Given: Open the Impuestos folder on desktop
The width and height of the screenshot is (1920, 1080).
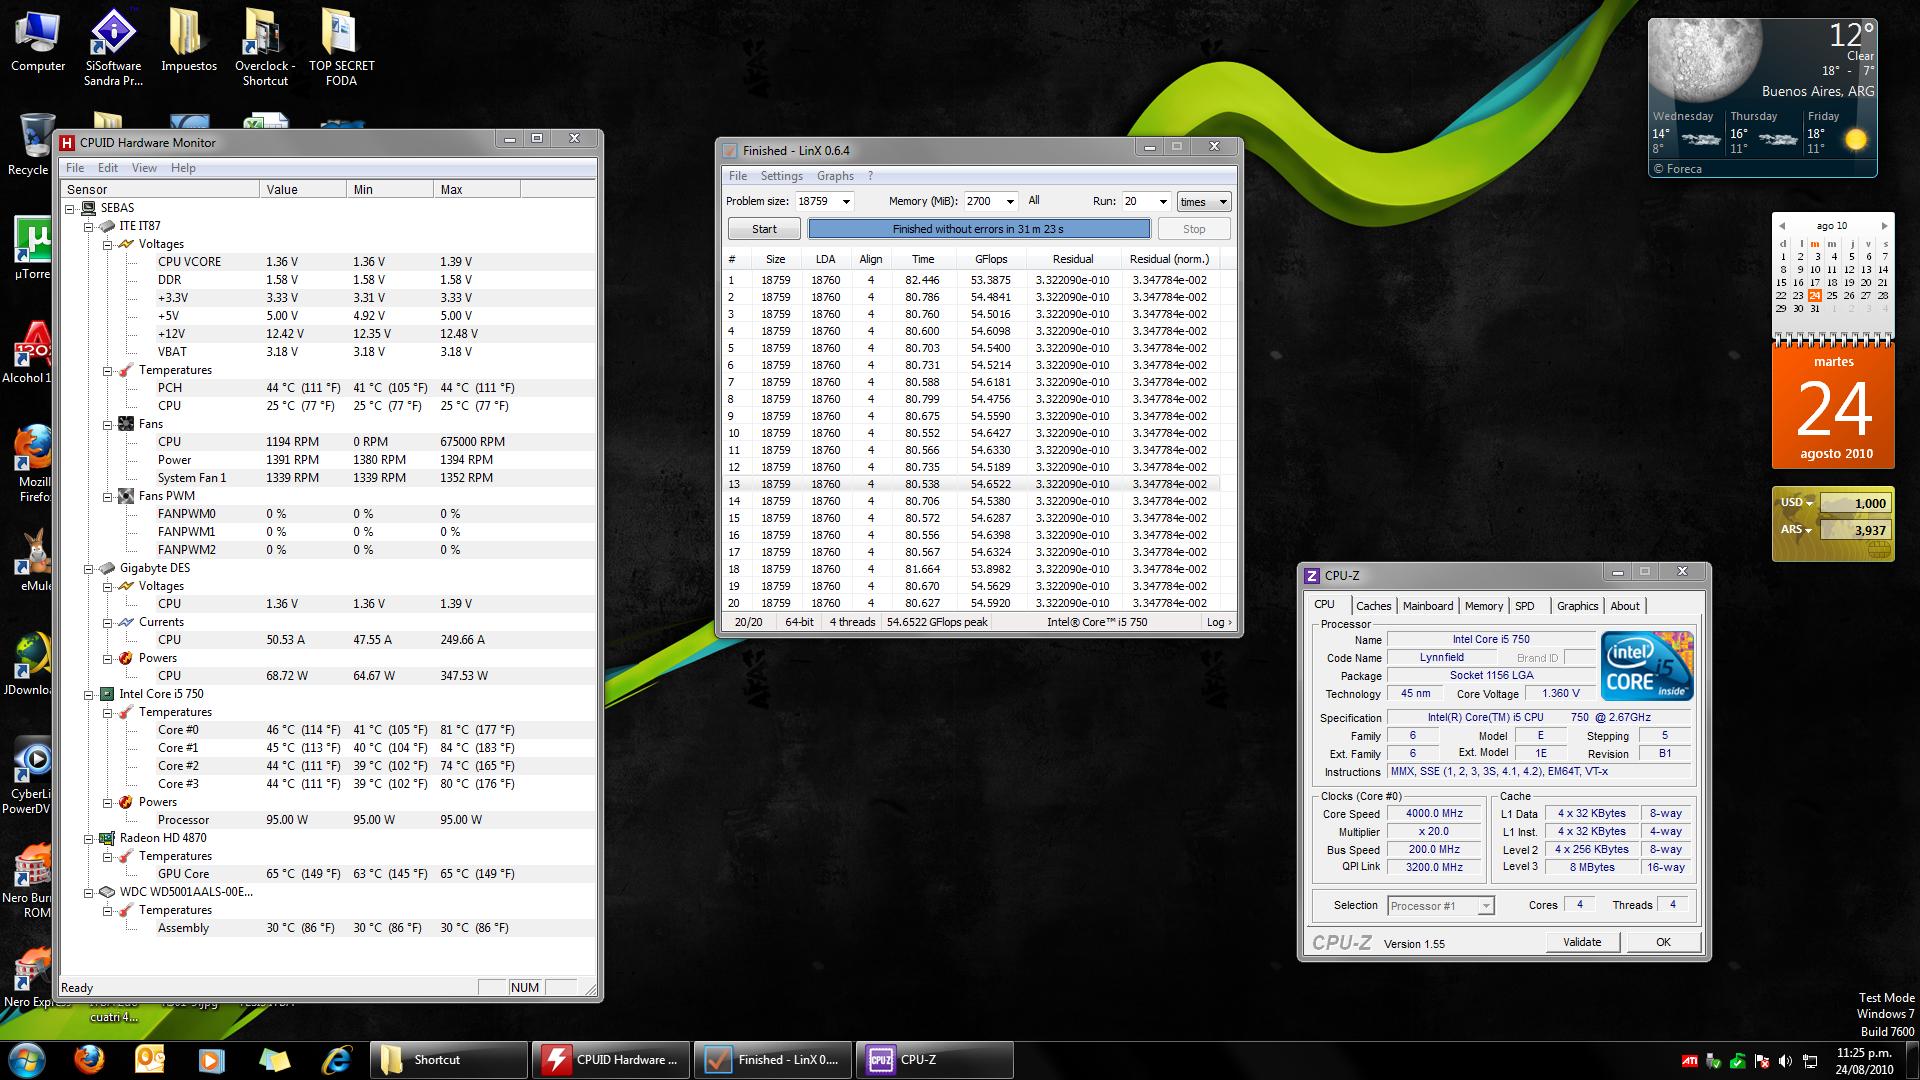Looking at the screenshot, I should click(x=188, y=40).
